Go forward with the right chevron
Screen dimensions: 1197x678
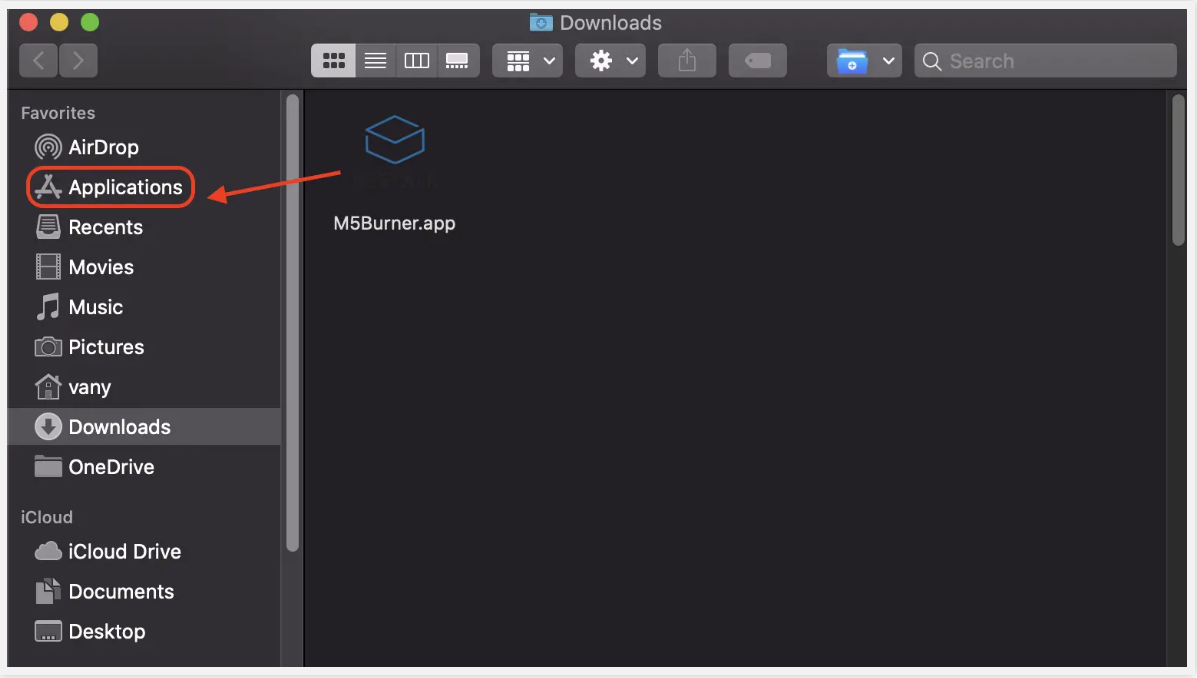tap(78, 60)
